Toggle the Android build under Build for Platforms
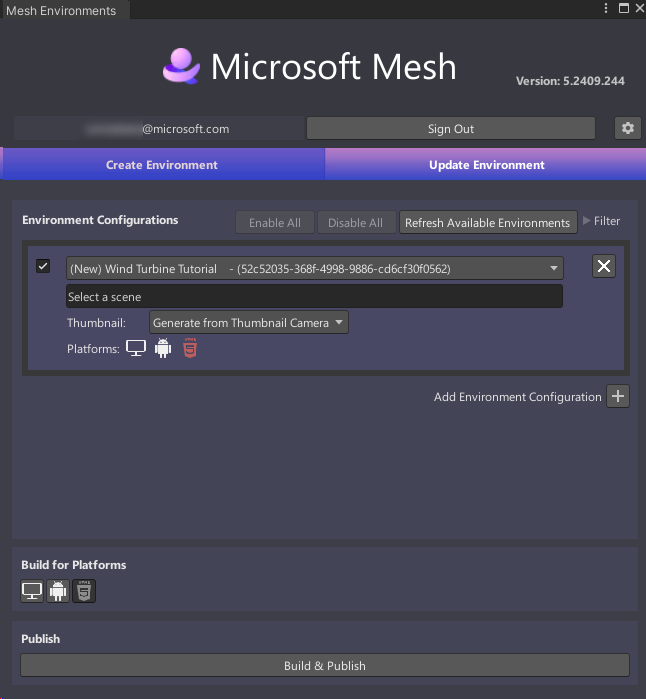 [x=58, y=591]
